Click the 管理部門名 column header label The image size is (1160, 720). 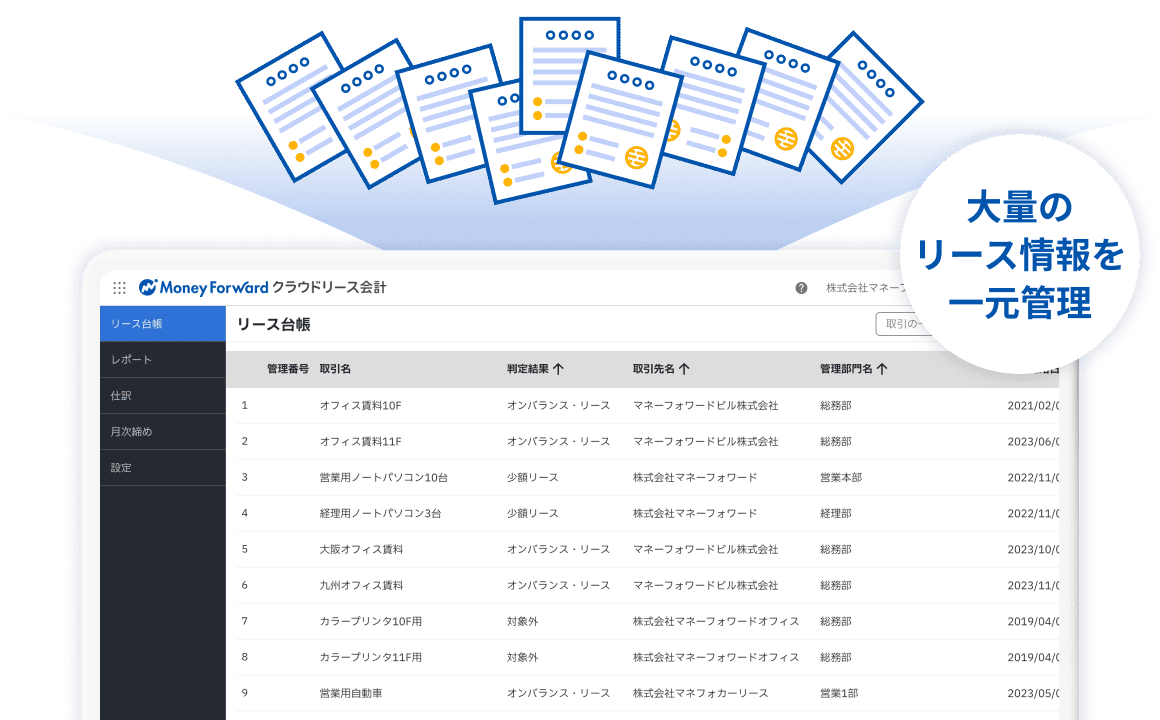tap(846, 369)
